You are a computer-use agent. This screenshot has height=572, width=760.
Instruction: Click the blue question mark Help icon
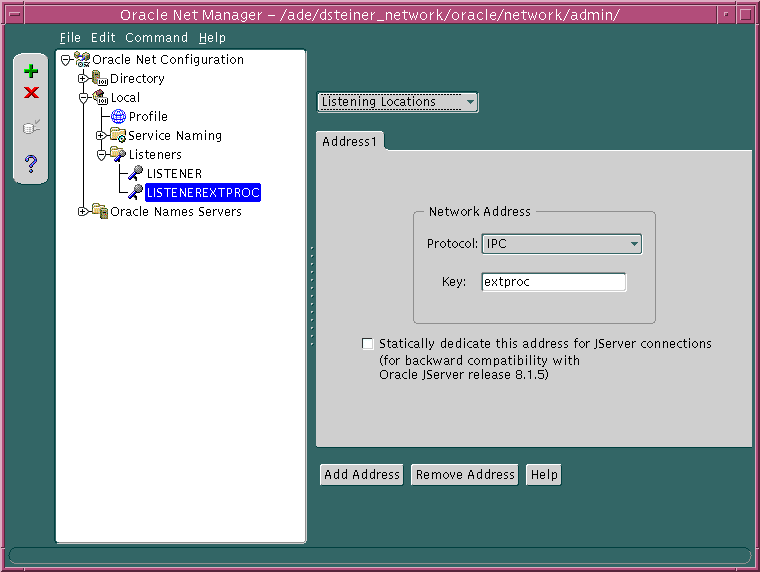pyautogui.click(x=31, y=164)
